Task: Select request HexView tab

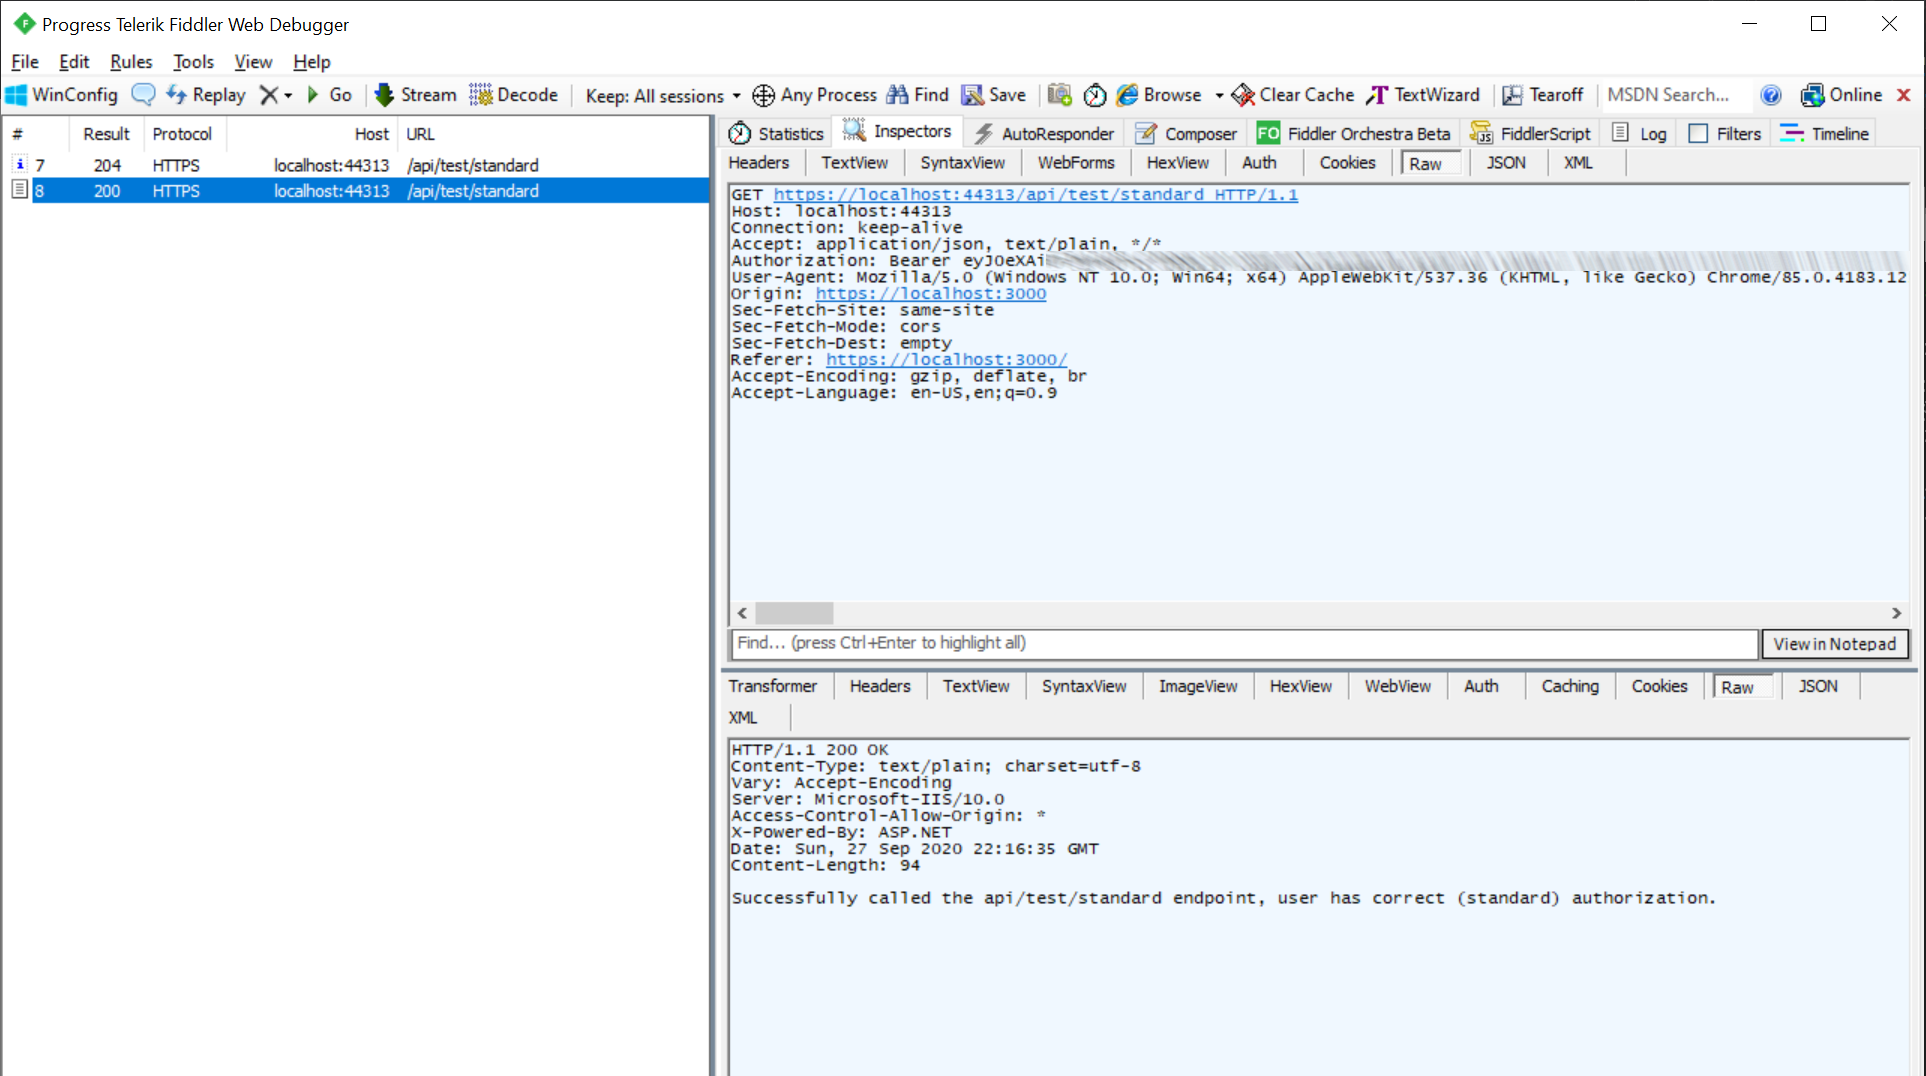Action: pyautogui.click(x=1178, y=163)
